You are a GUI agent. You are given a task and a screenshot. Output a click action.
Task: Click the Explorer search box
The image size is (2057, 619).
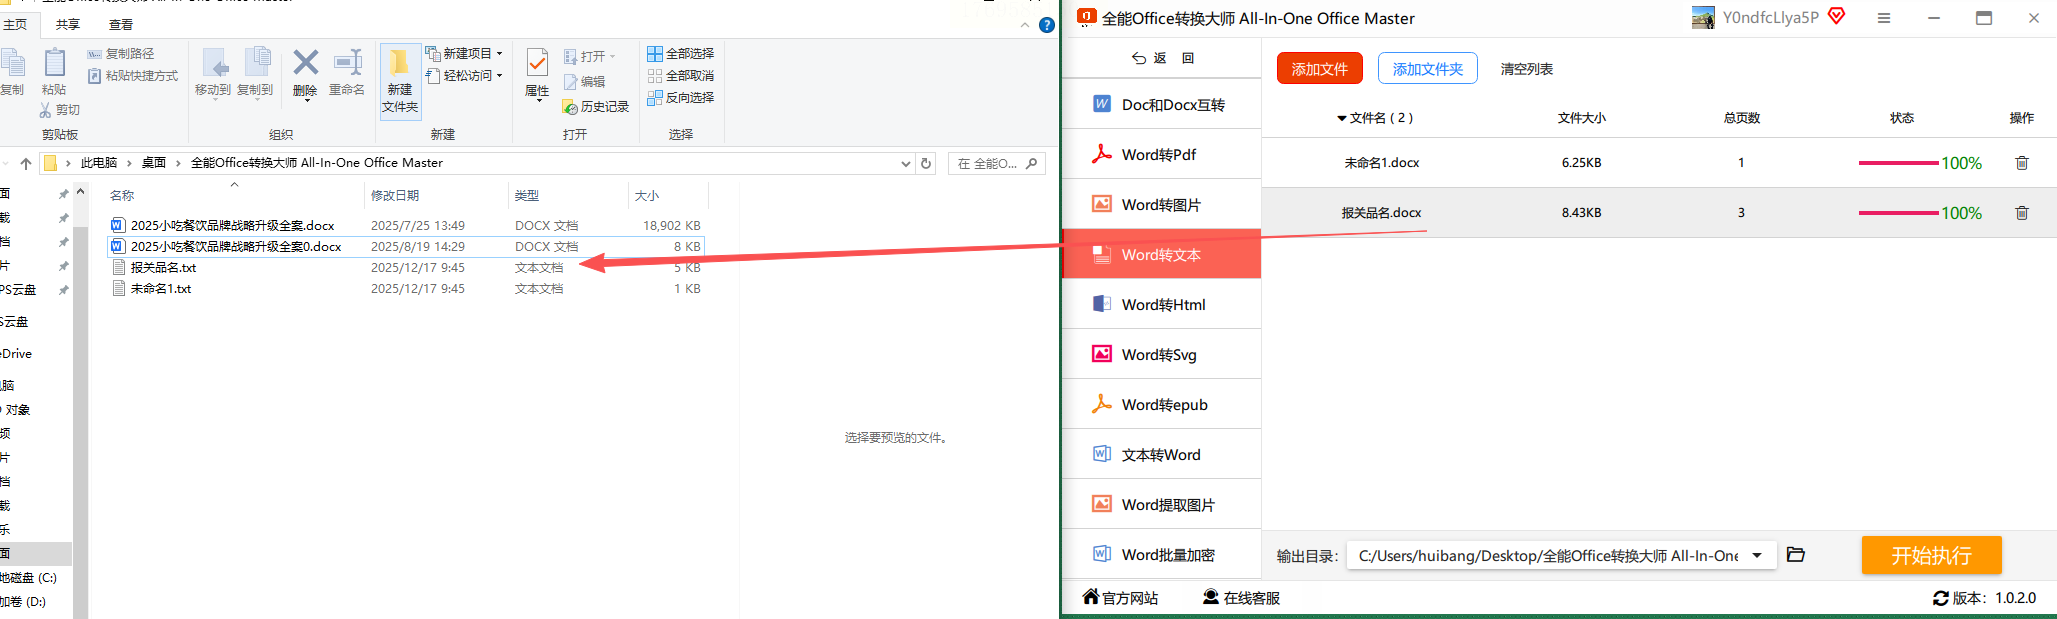996,163
